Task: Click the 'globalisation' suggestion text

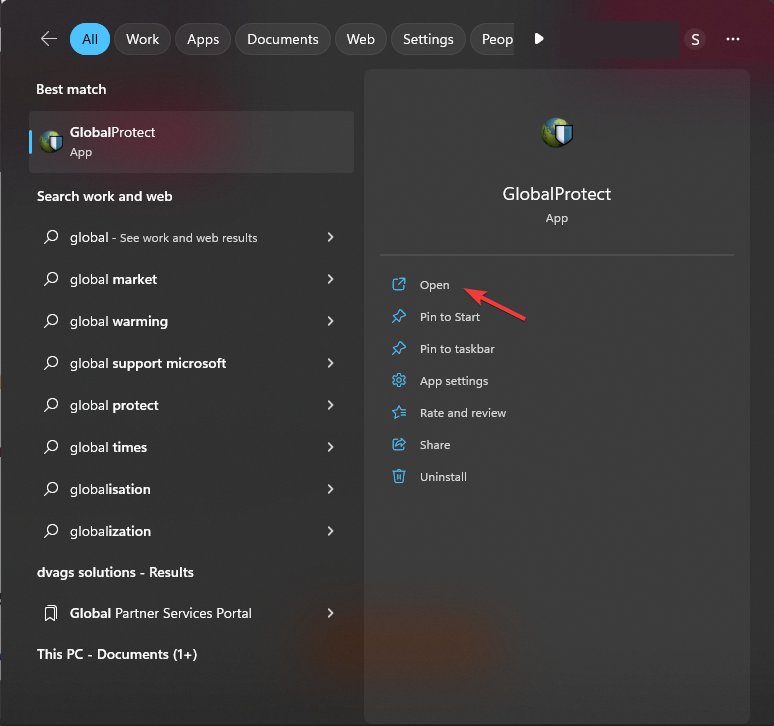Action: point(110,489)
